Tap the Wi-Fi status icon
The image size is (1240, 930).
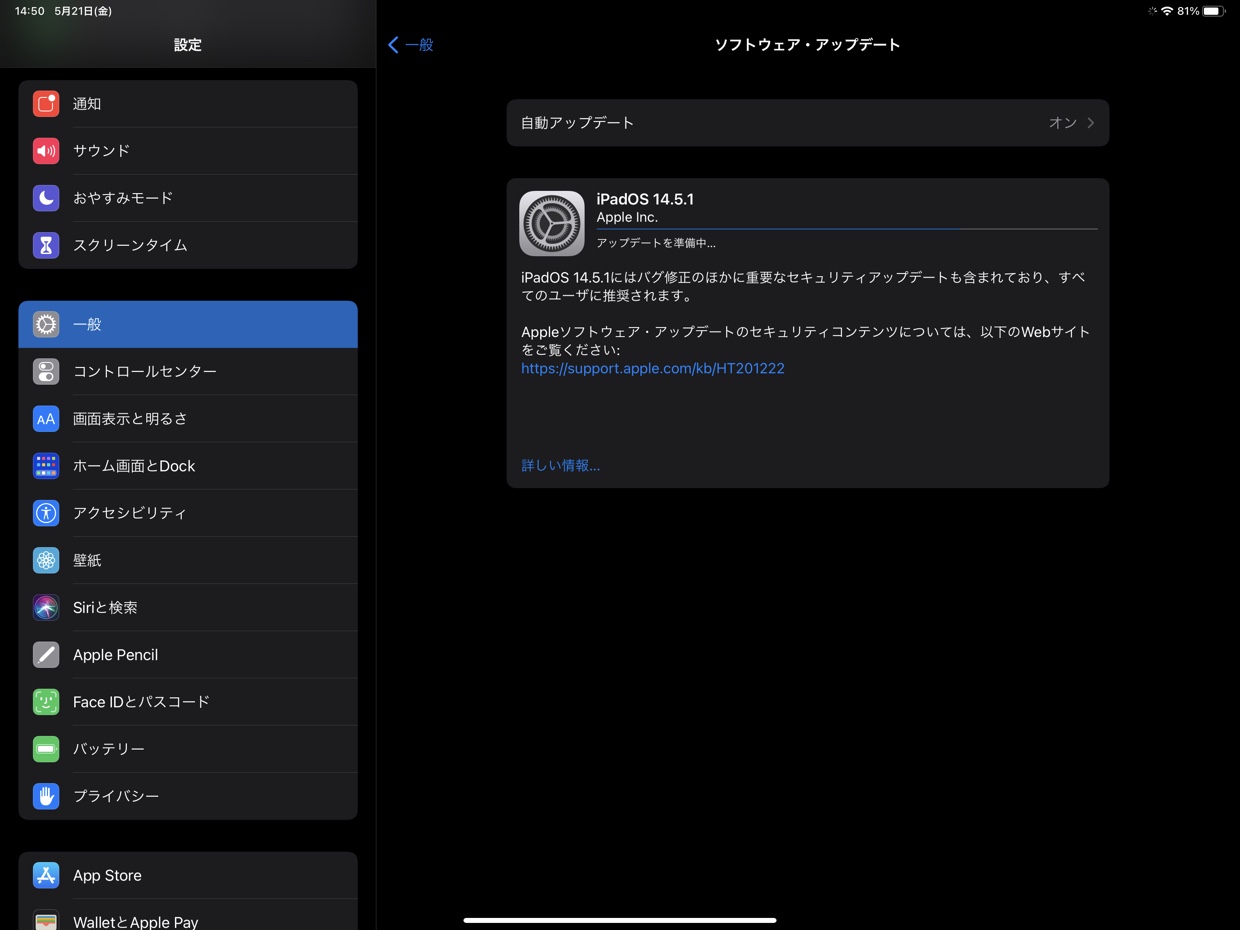coord(1167,11)
